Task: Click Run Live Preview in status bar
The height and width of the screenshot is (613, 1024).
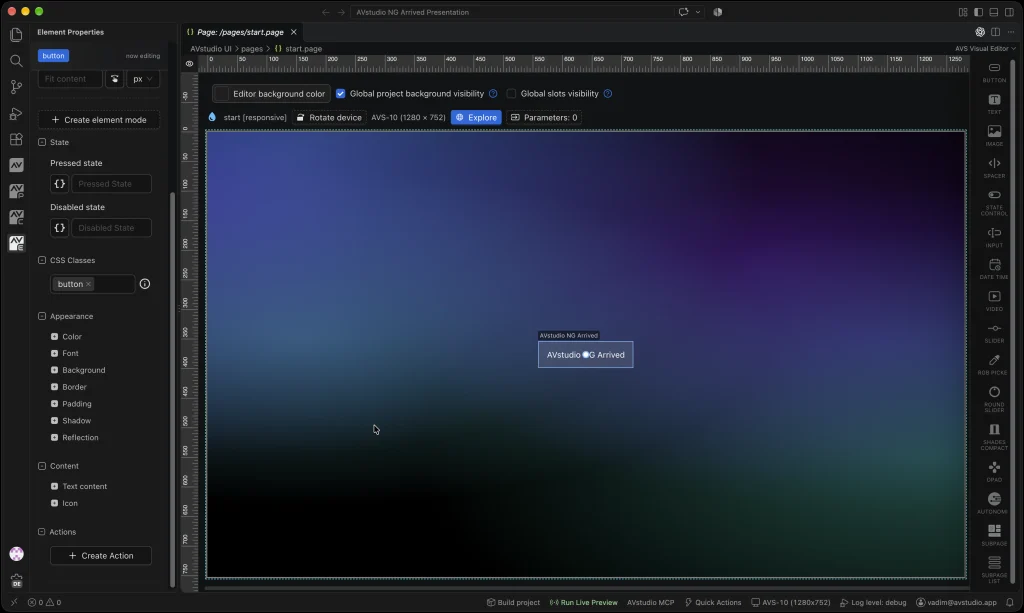Action: [x=583, y=603]
